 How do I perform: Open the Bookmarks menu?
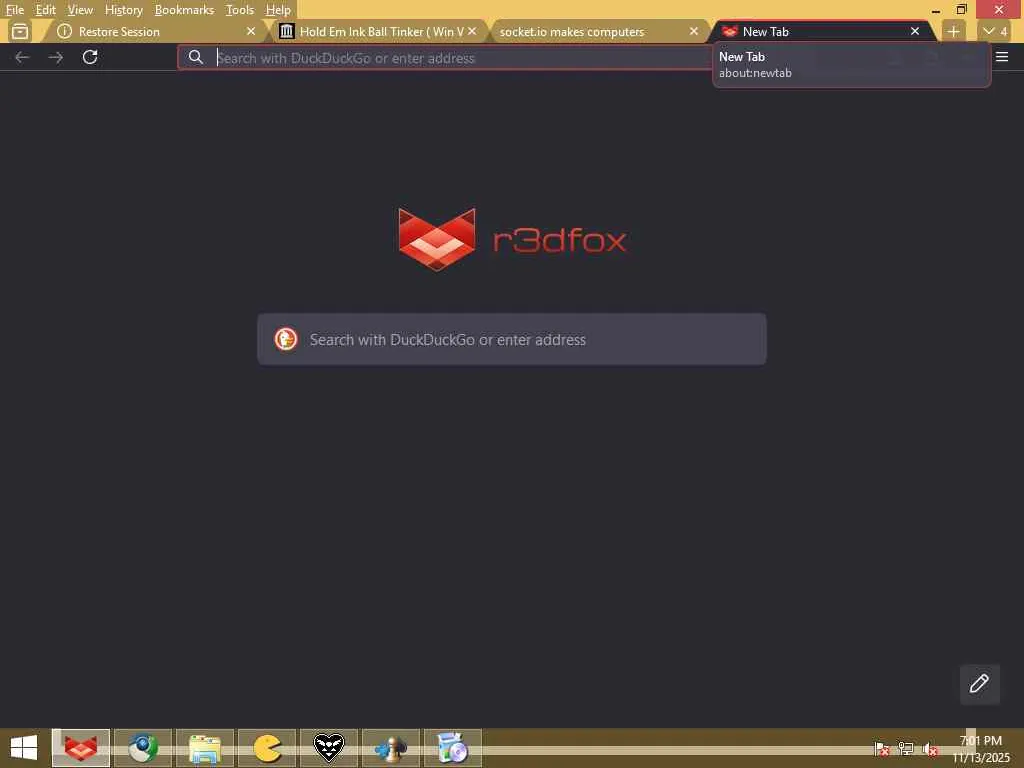click(x=184, y=10)
